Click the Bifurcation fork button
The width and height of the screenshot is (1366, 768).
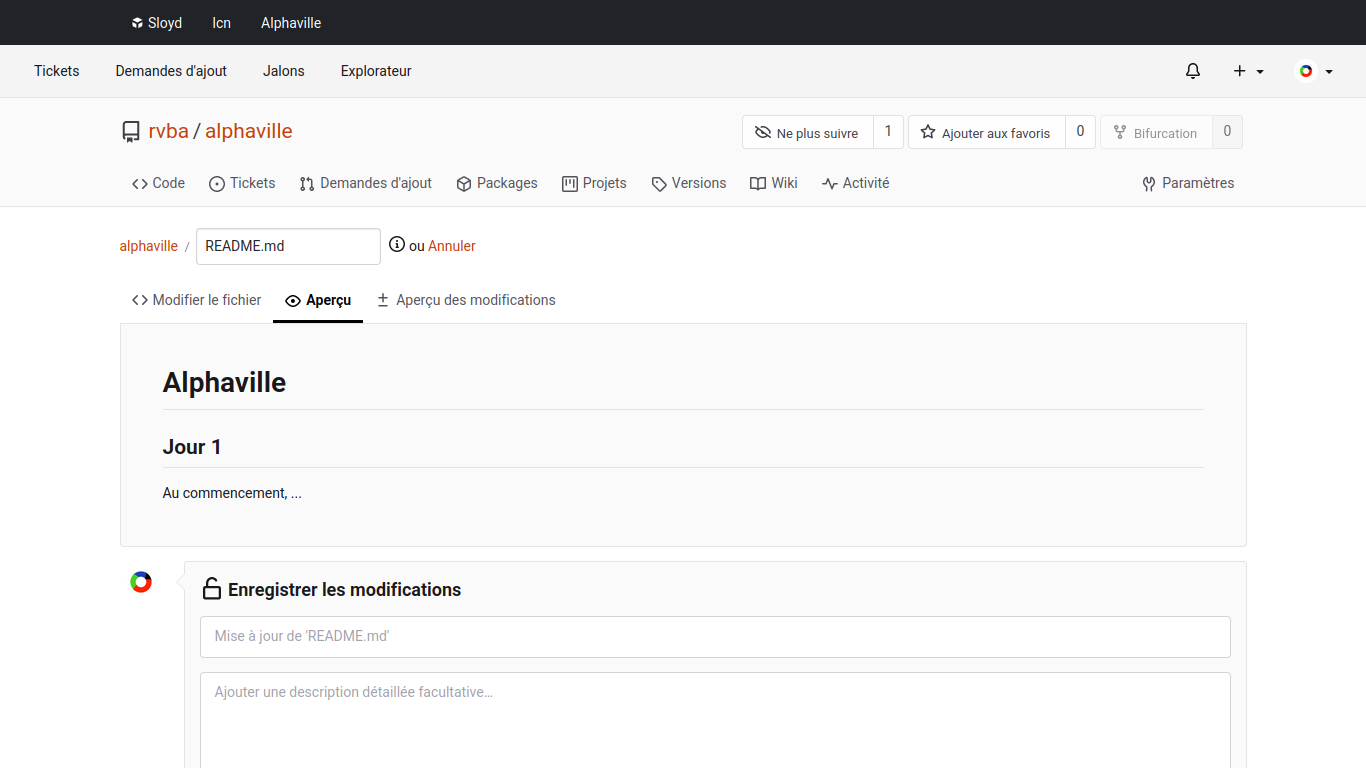click(x=1156, y=132)
